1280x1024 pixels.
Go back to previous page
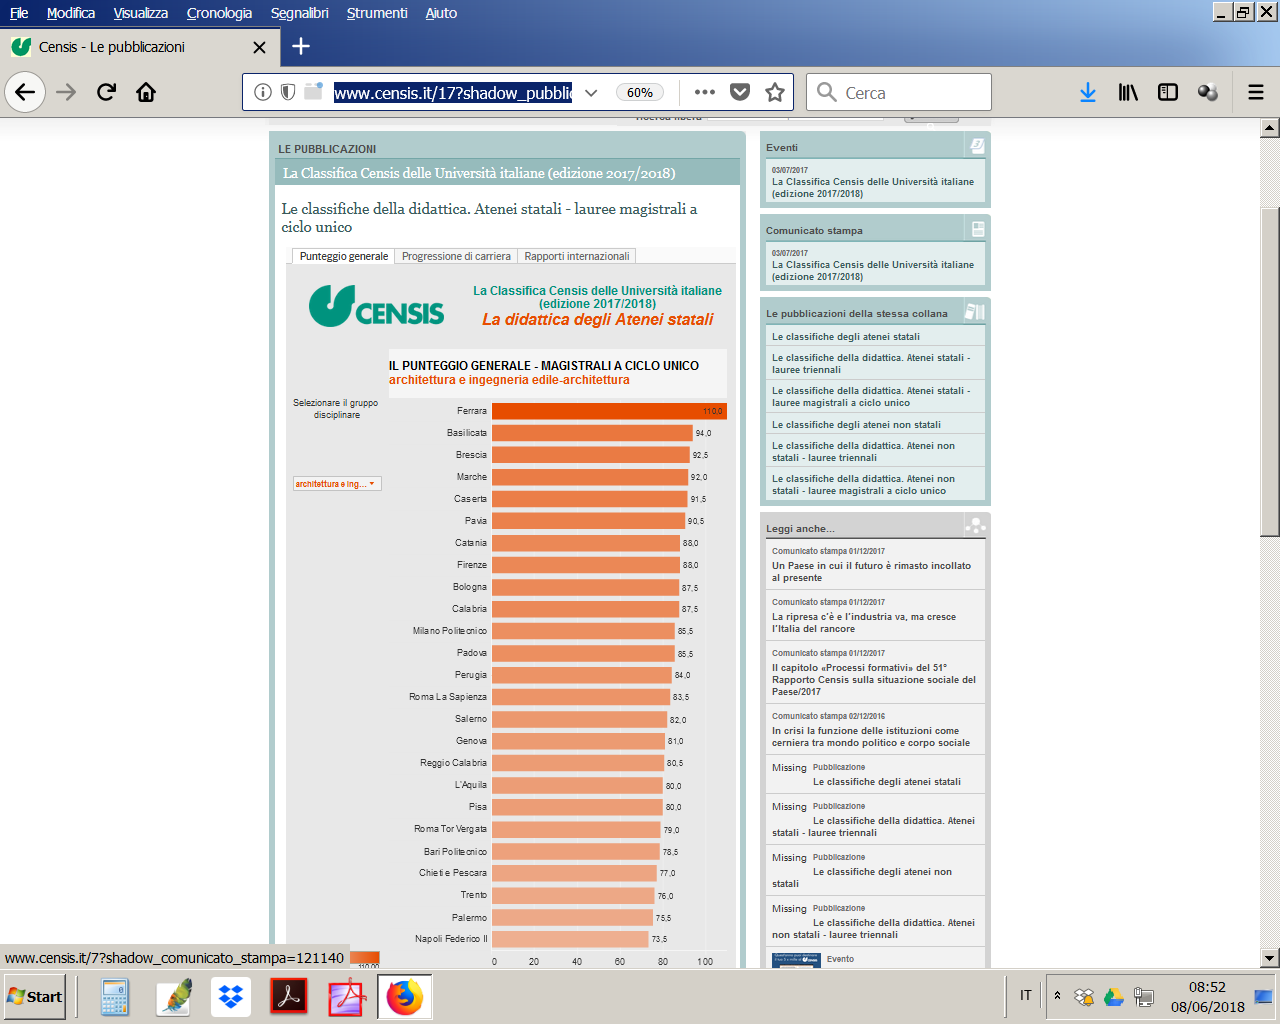point(25,92)
